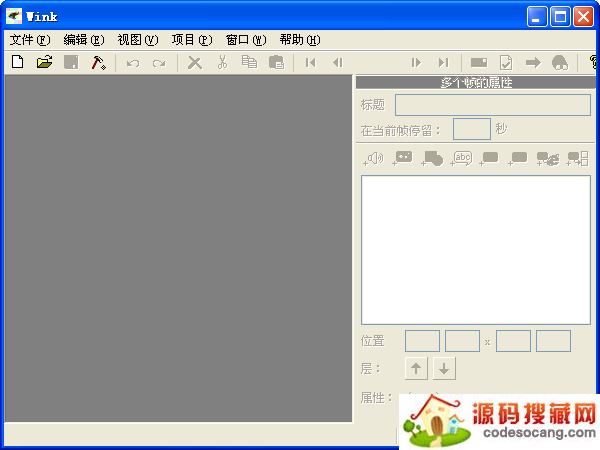Open the 视图 menu

coord(137,40)
